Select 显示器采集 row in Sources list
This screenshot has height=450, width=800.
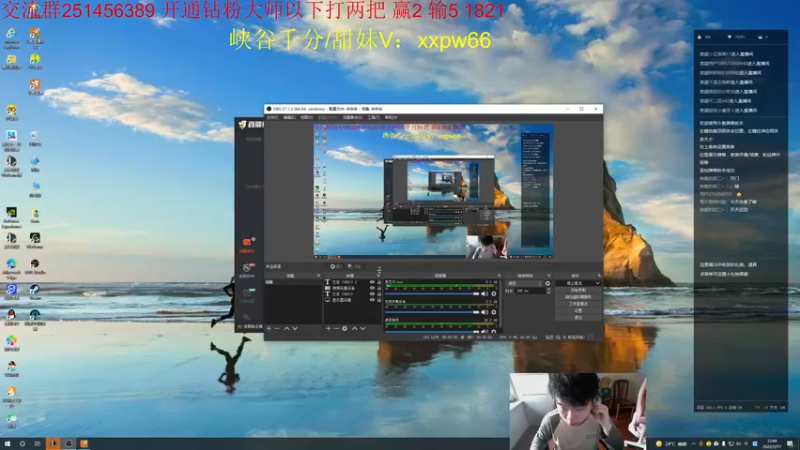pyautogui.click(x=353, y=300)
